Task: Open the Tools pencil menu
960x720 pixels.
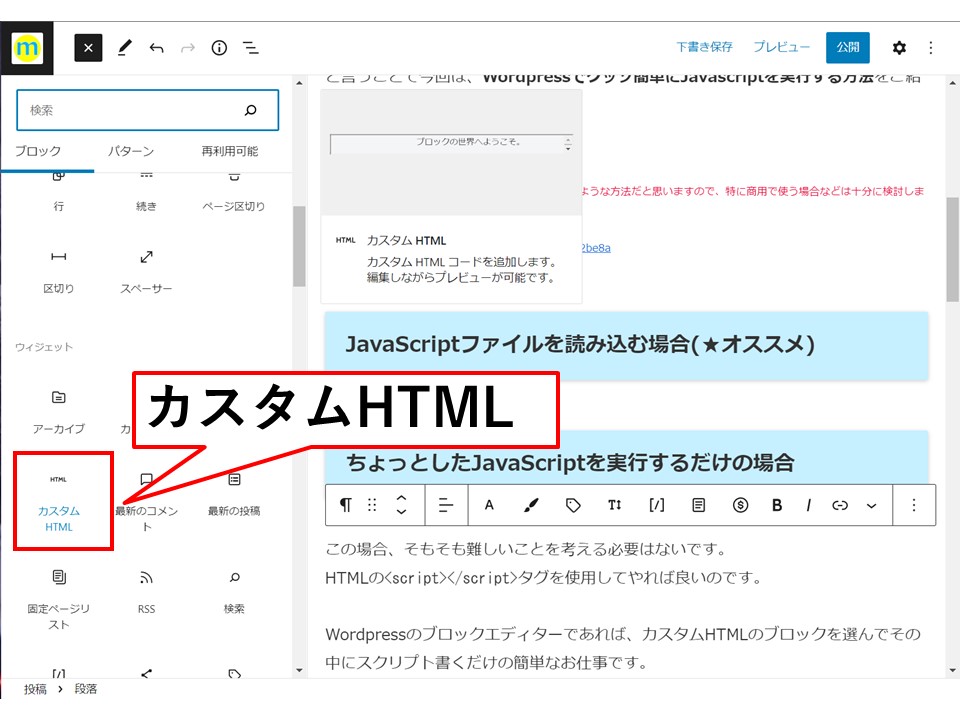Action: coord(125,48)
